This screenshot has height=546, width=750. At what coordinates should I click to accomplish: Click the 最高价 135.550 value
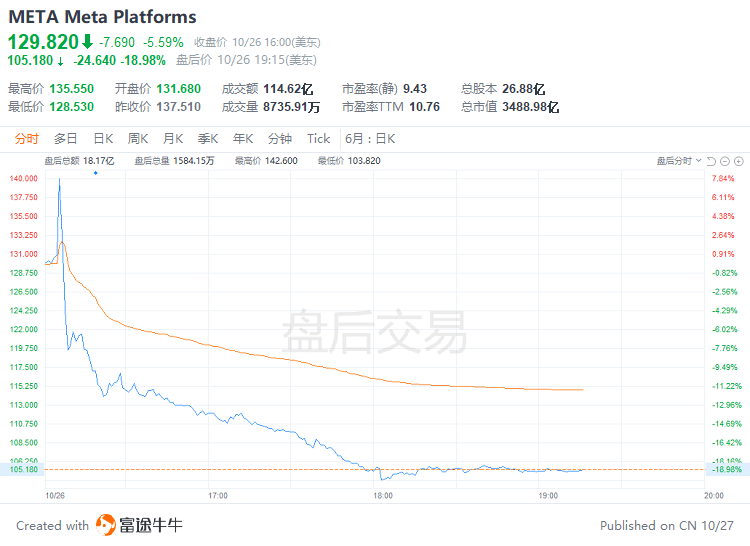click(72, 89)
